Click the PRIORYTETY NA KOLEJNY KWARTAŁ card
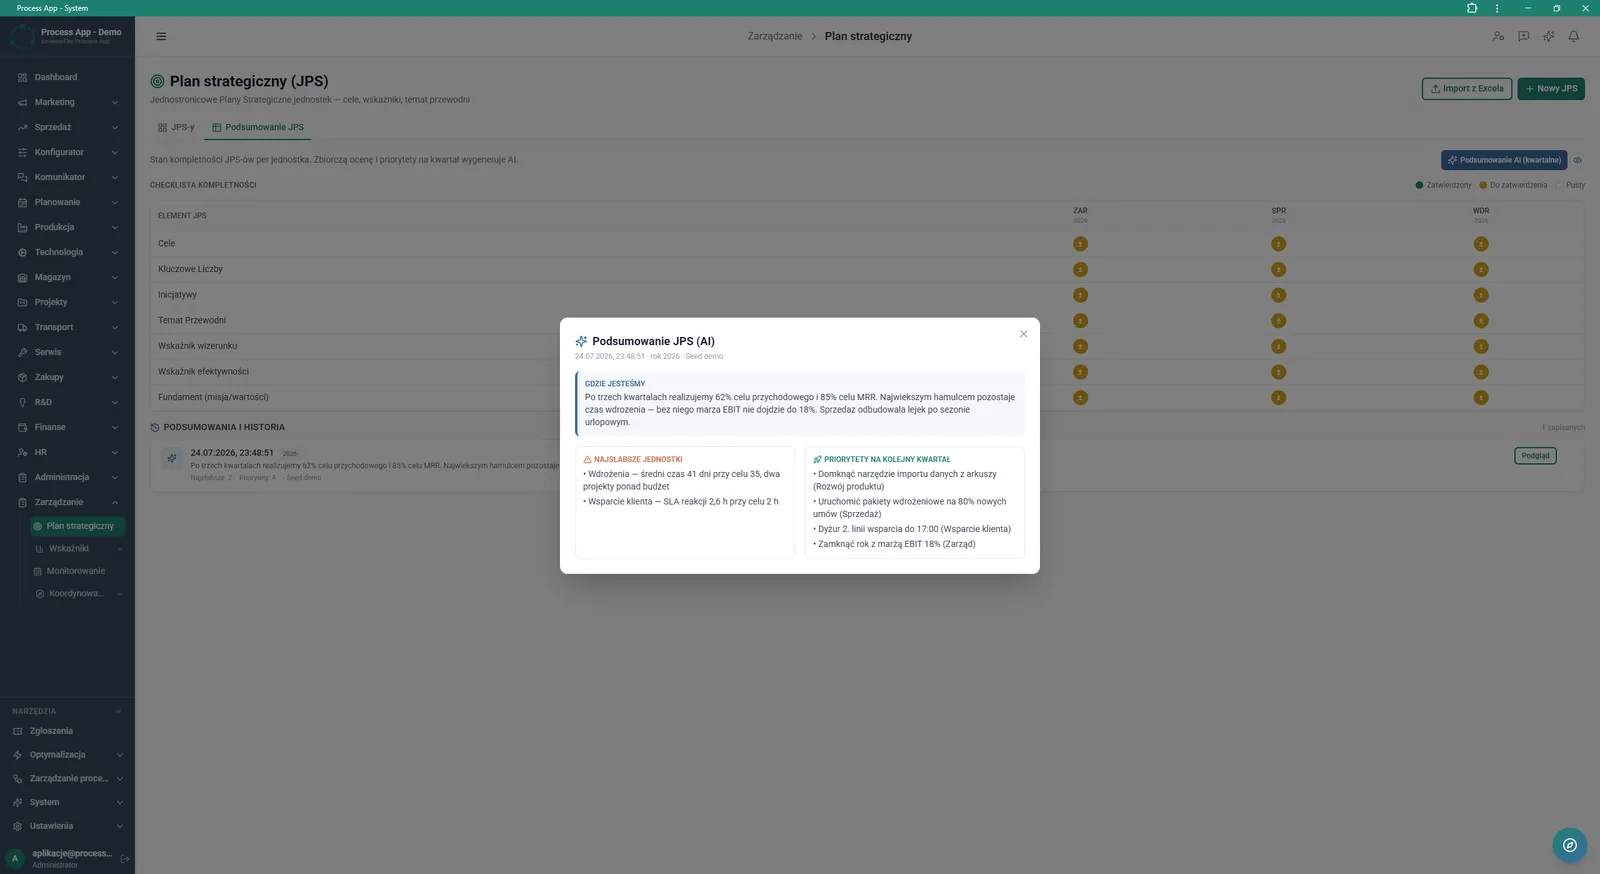1600x874 pixels. click(914, 502)
